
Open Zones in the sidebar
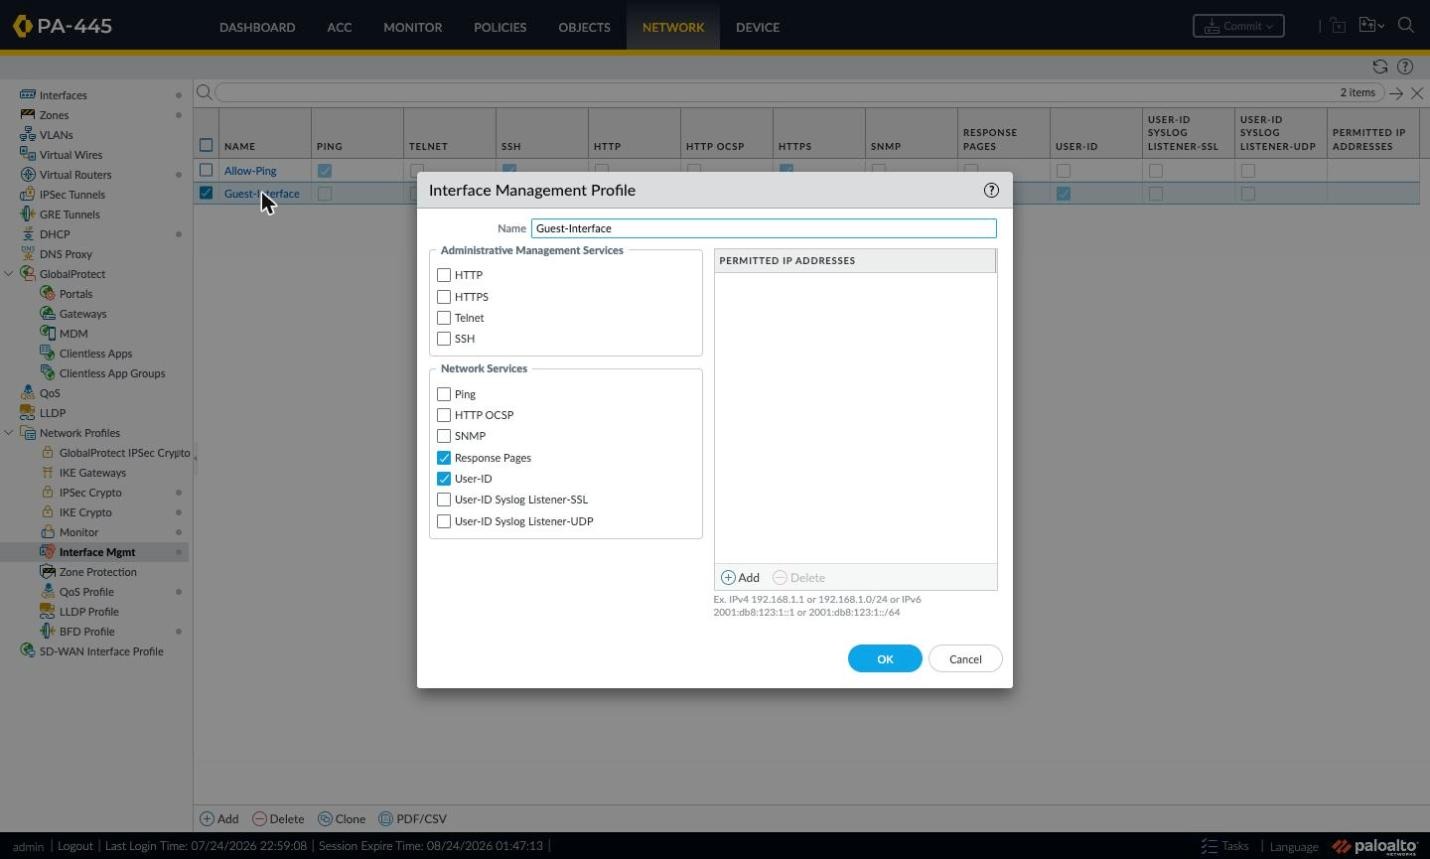coord(54,115)
